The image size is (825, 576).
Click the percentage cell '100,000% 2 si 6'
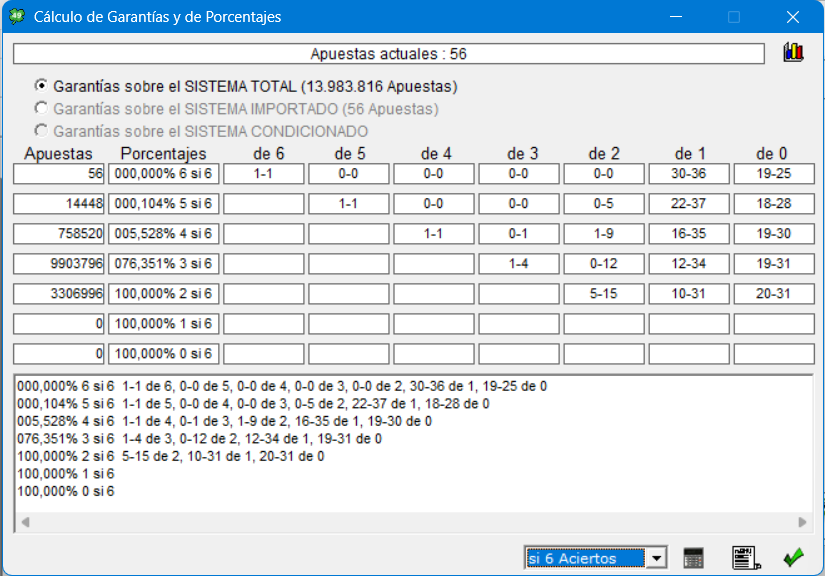[164, 294]
